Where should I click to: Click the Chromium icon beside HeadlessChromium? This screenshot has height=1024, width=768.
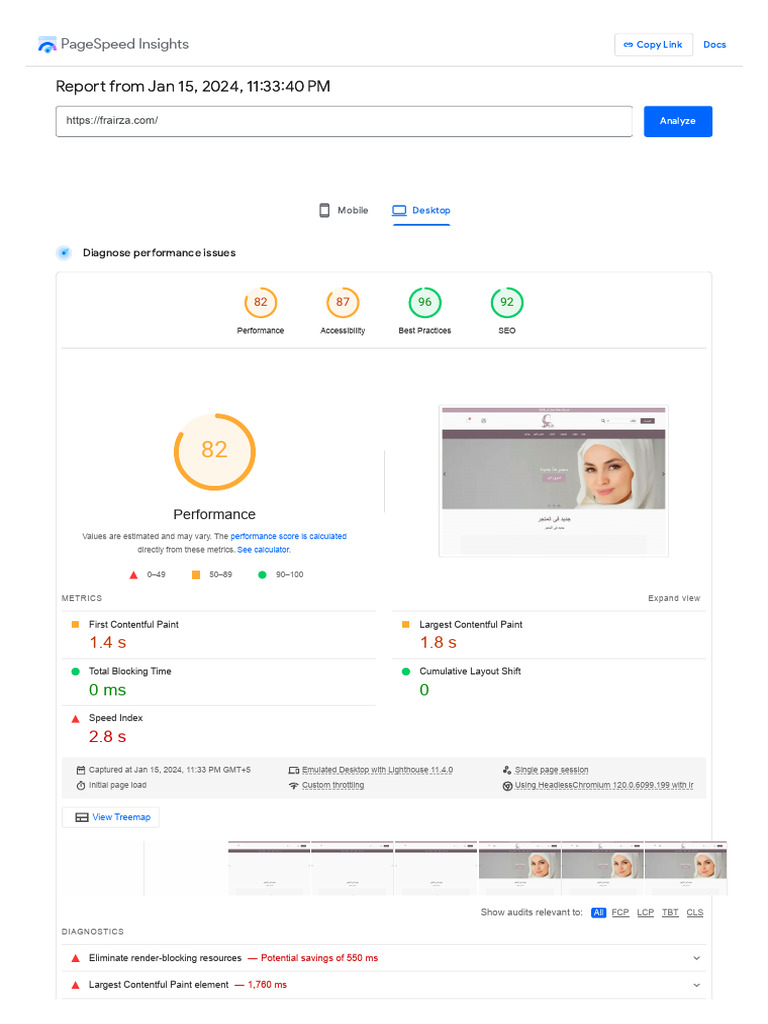point(507,786)
